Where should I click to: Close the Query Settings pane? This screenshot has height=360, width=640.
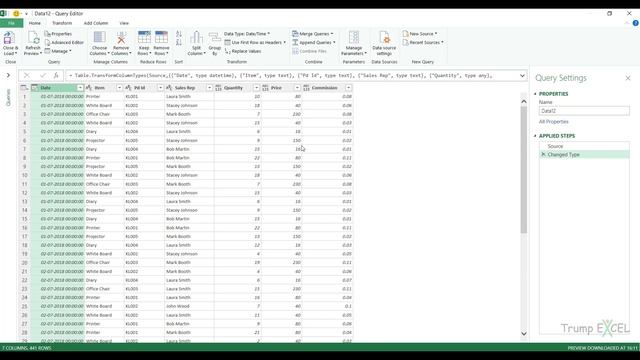tap(628, 78)
